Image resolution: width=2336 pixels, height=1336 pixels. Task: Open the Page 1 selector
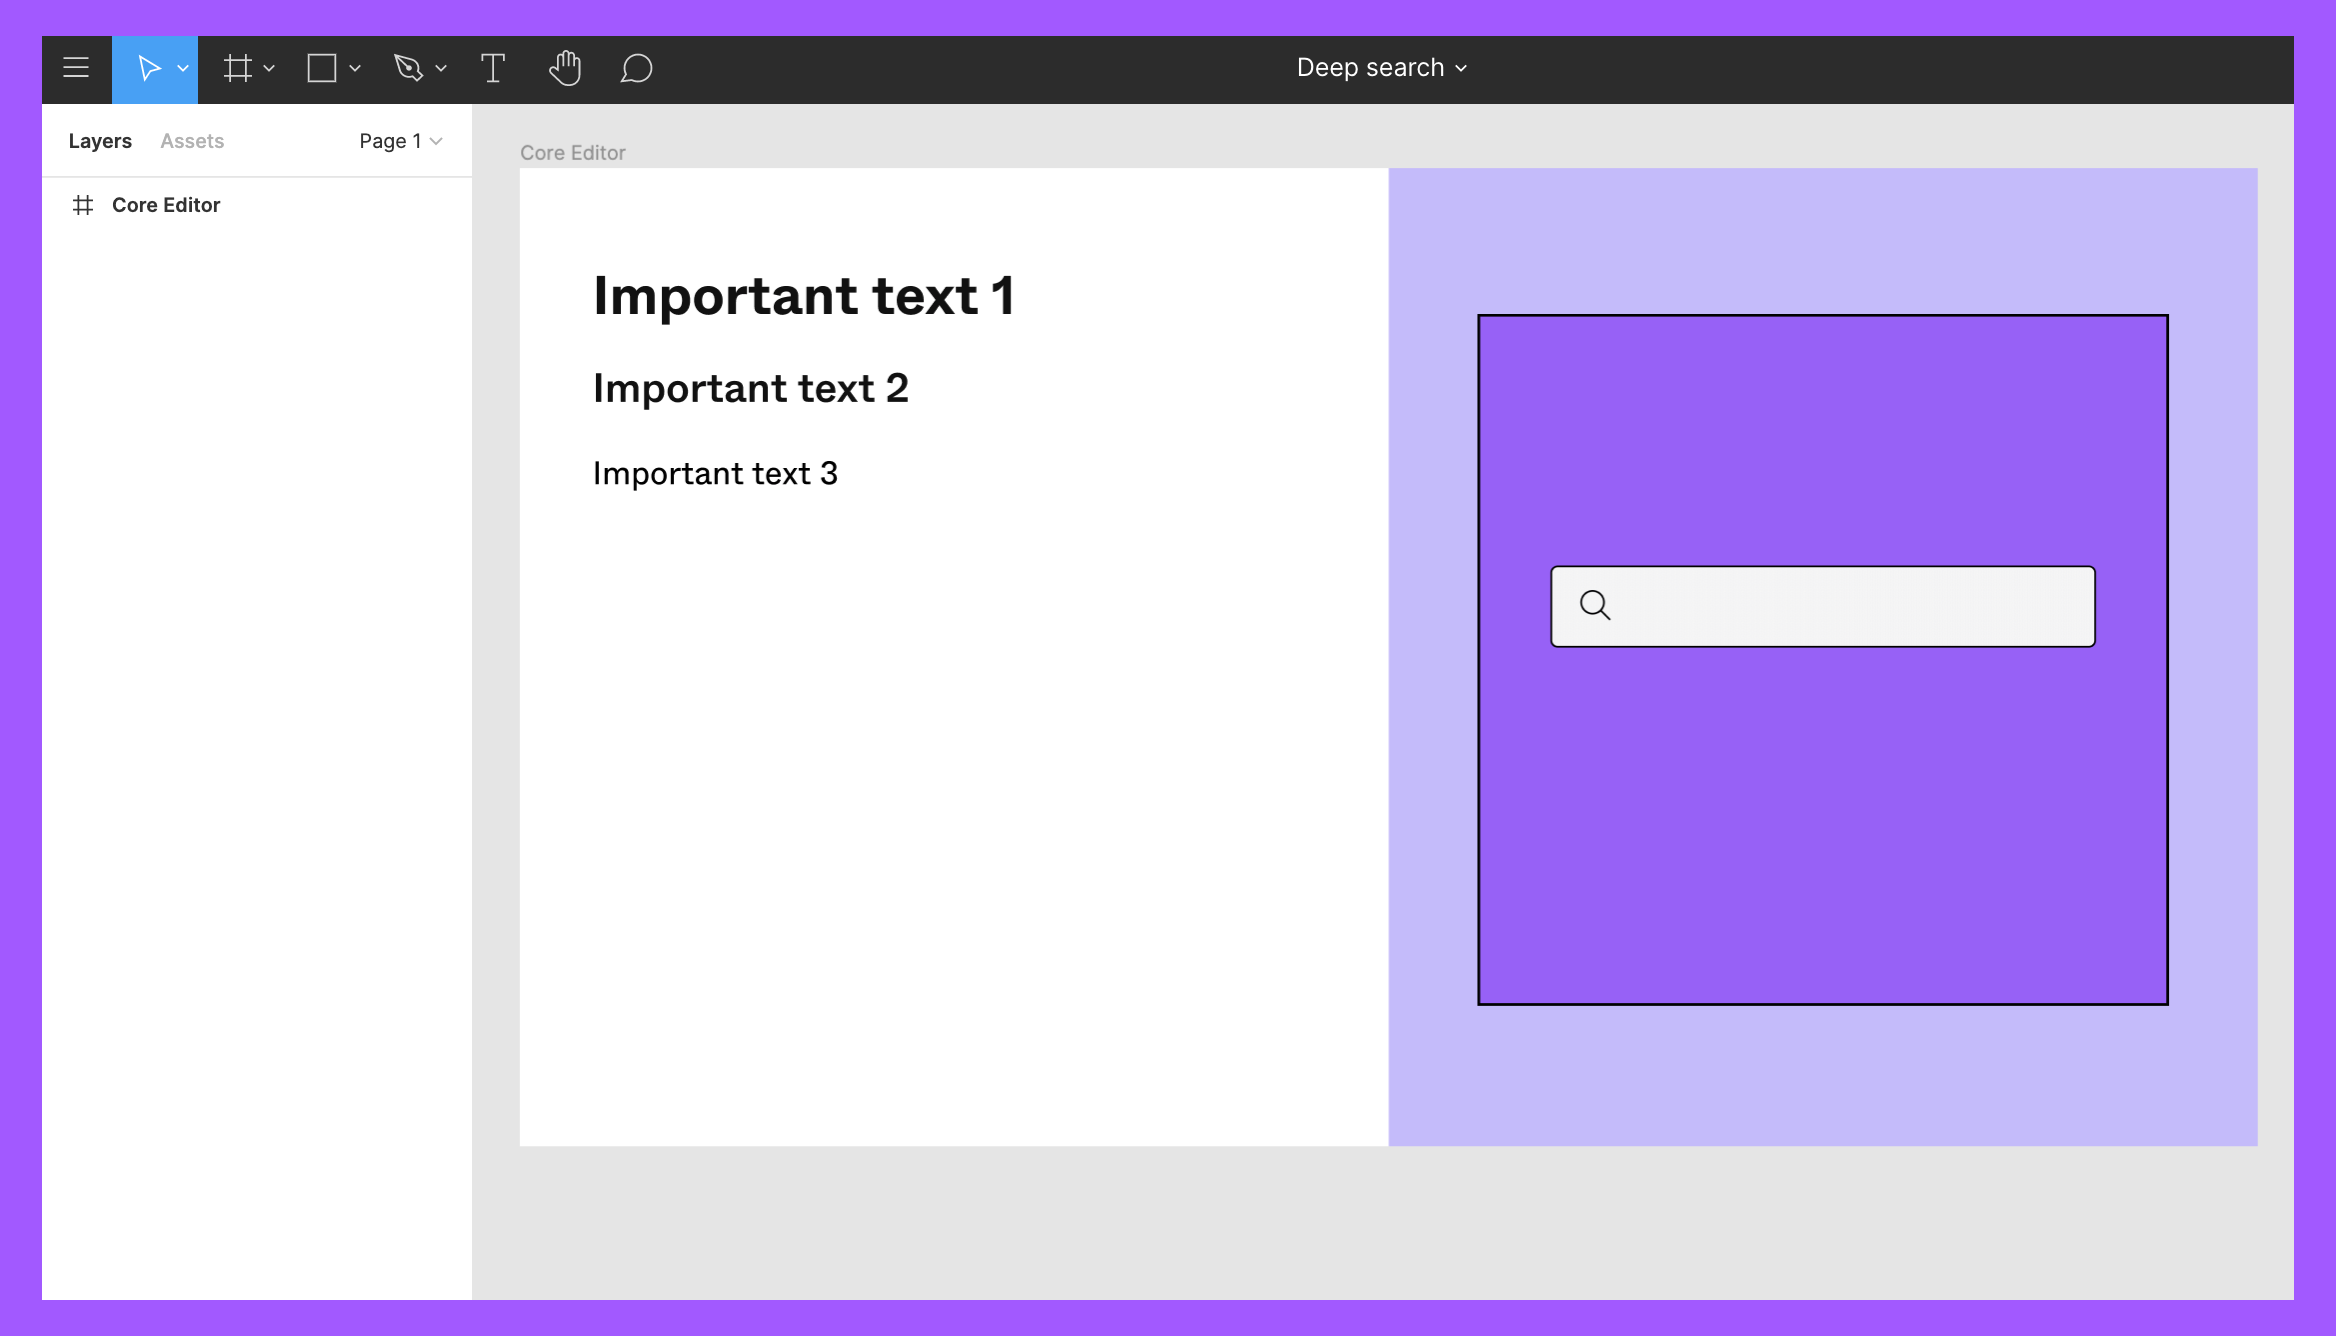400,141
